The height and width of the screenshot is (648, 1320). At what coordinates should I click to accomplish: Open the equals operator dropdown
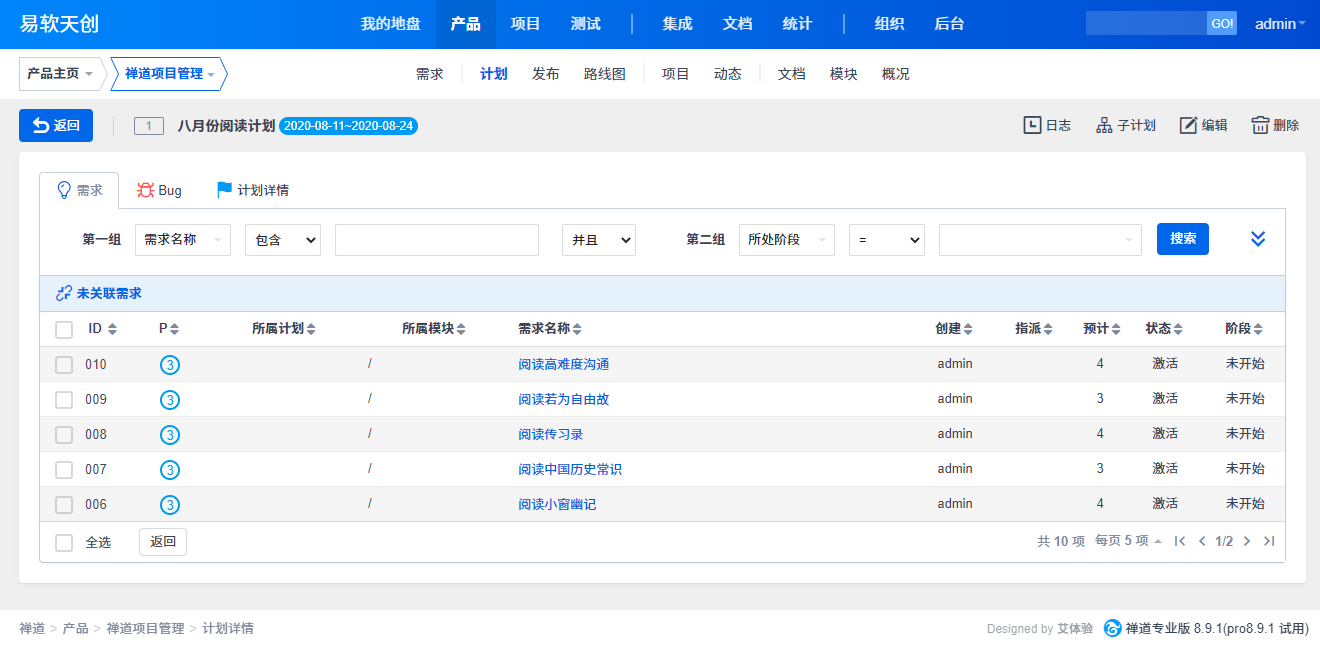click(887, 240)
